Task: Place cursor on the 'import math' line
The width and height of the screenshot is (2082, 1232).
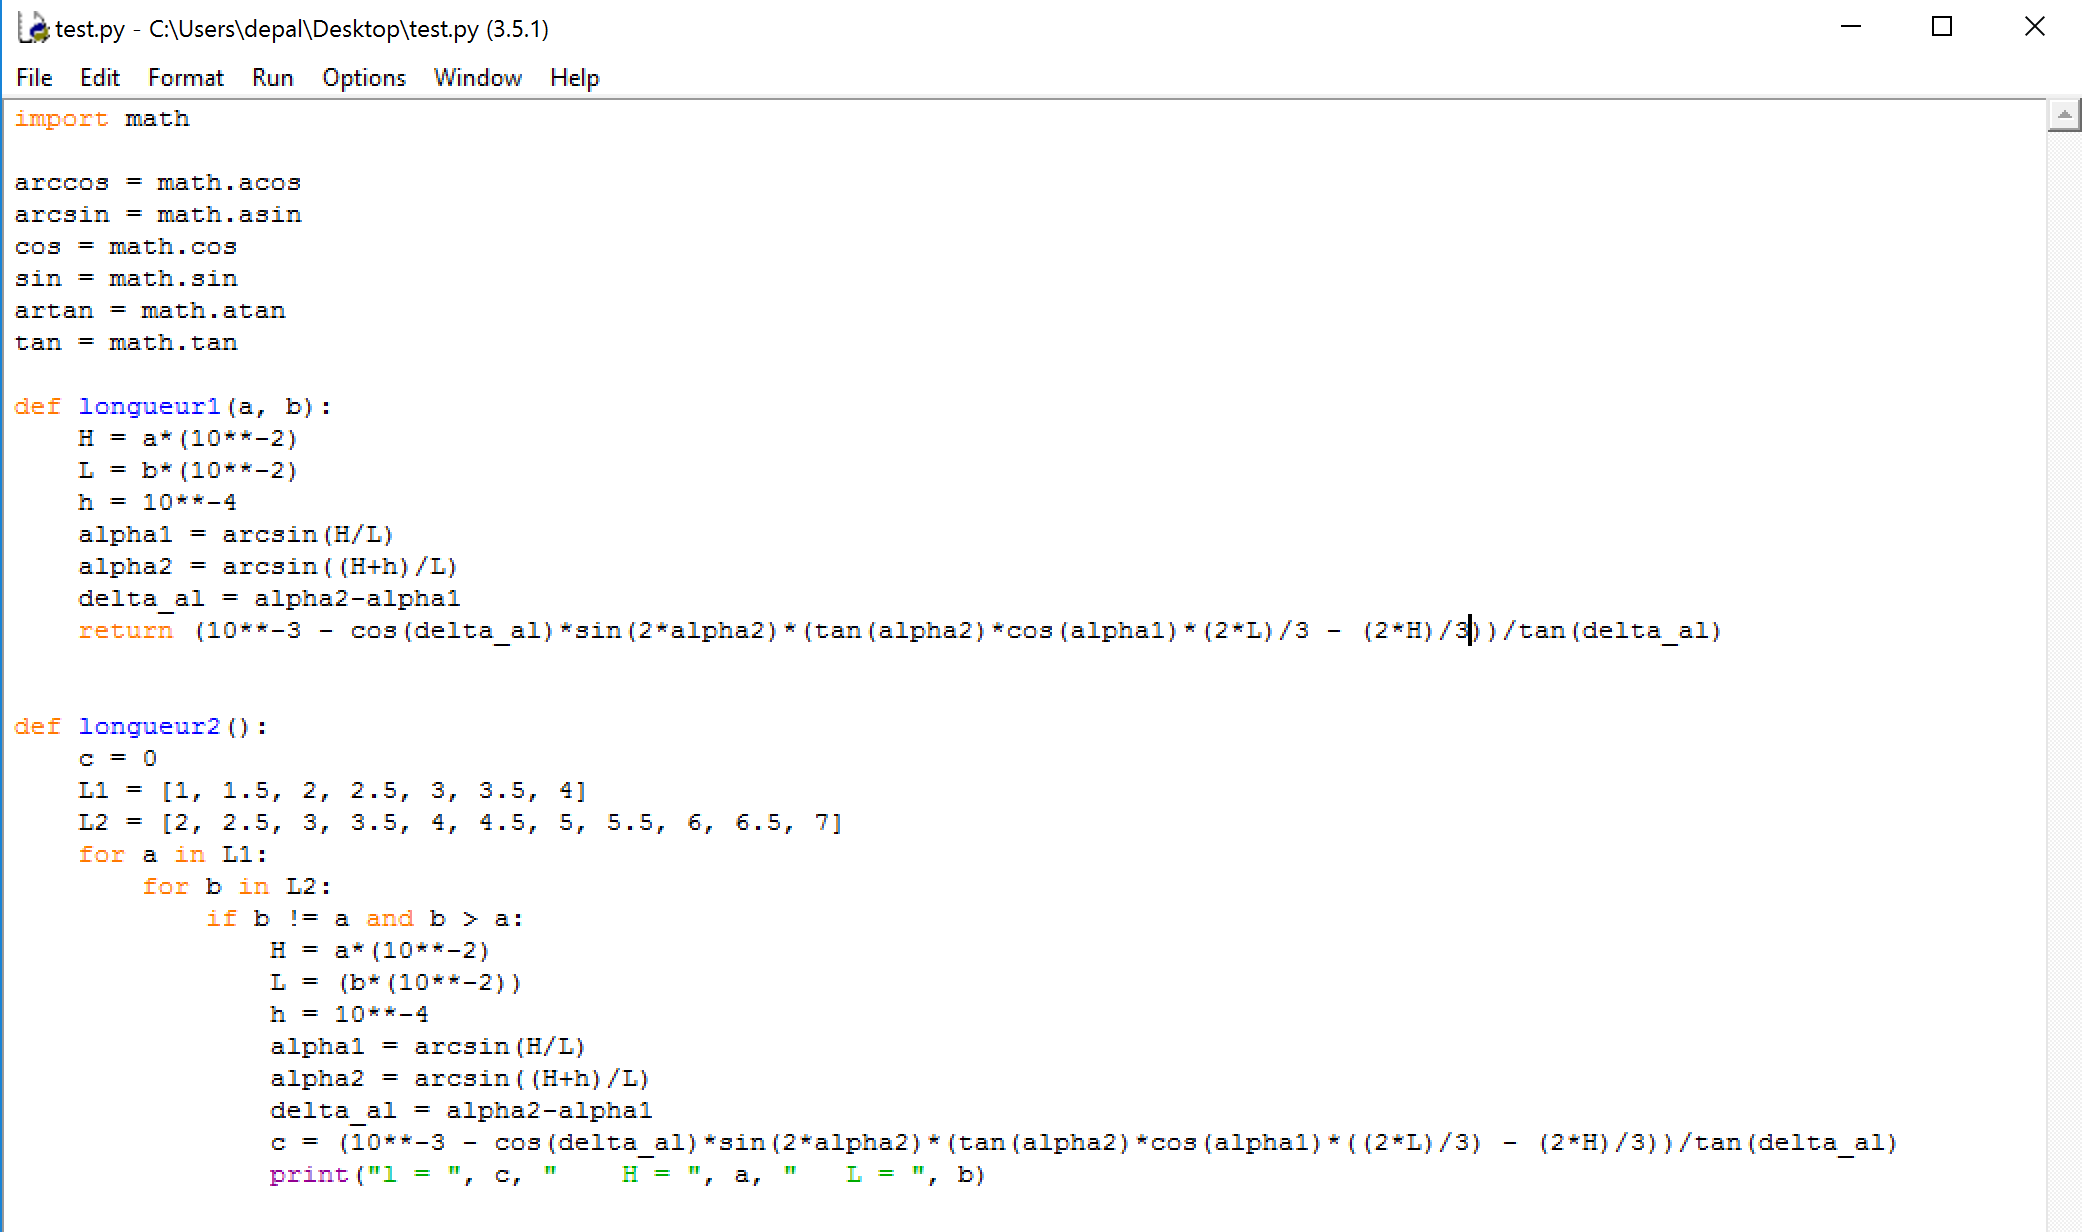Action: [x=102, y=119]
